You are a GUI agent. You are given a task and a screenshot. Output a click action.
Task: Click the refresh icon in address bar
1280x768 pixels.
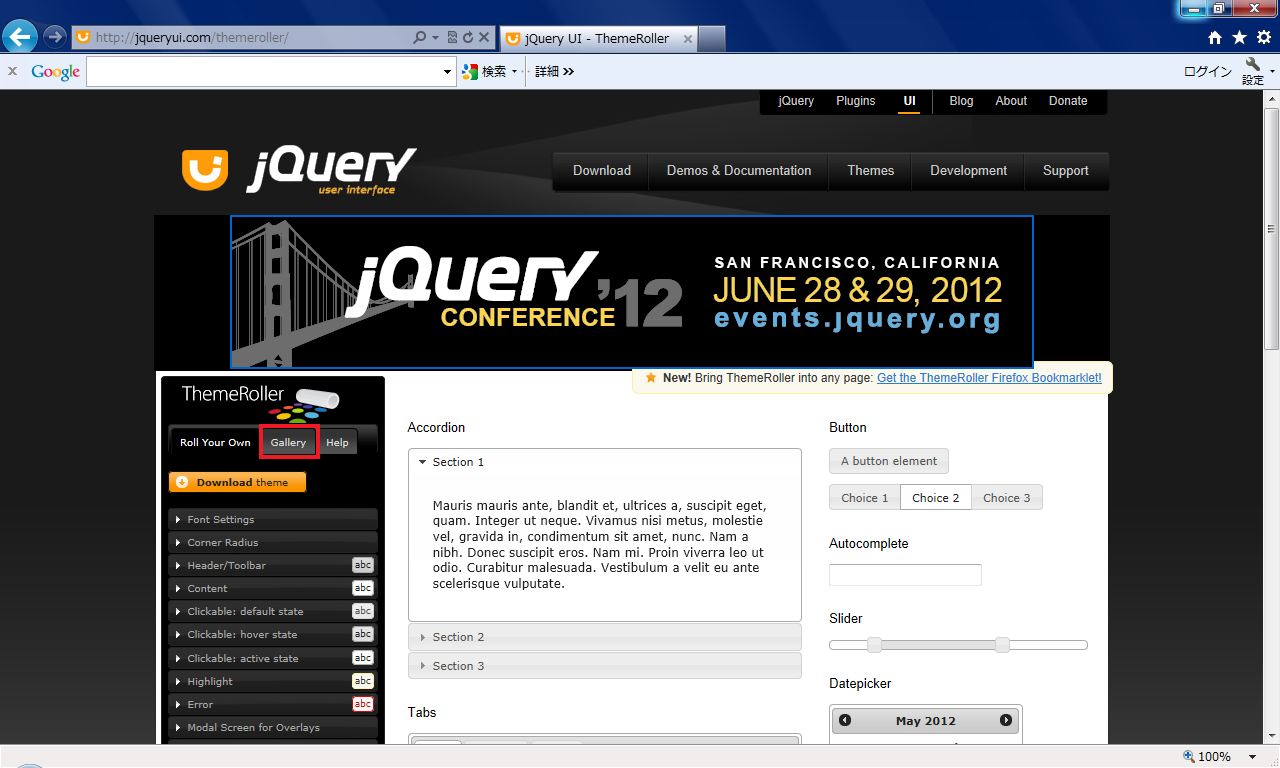468,38
